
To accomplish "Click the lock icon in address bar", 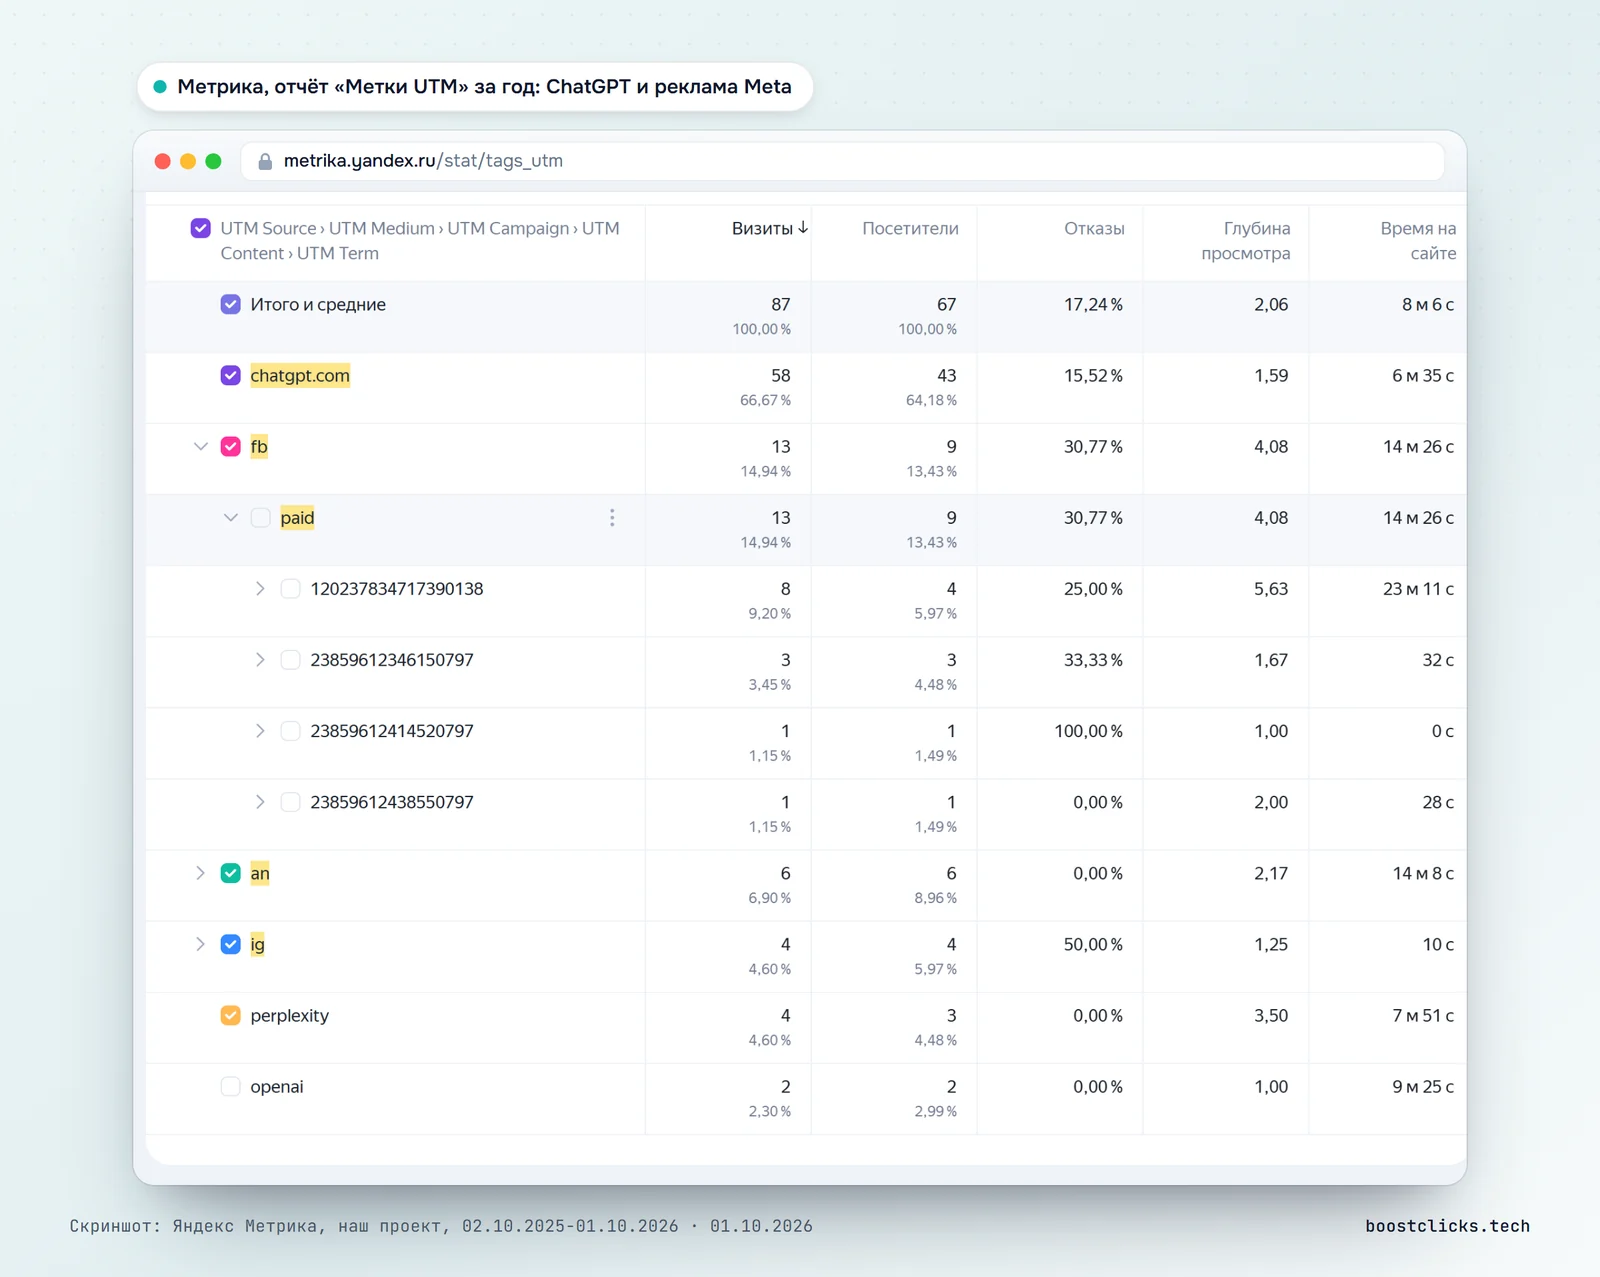I will click(x=265, y=161).
